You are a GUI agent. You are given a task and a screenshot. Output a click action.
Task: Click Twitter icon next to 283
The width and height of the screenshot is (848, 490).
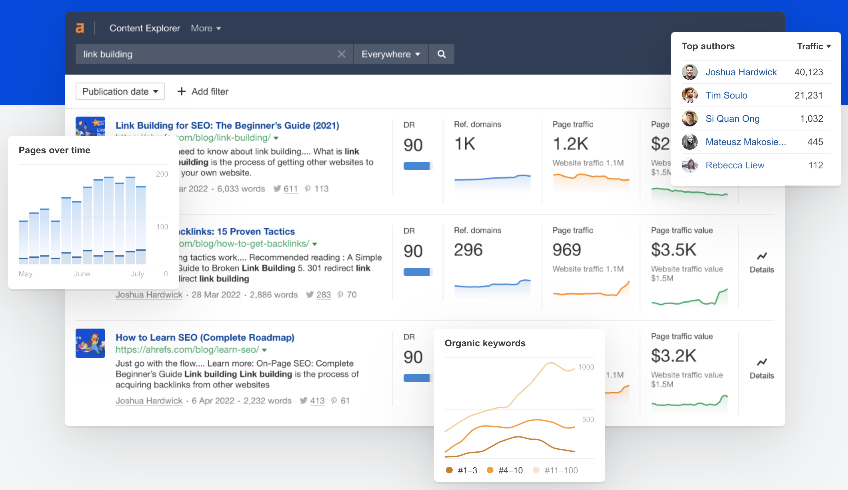[310, 295]
